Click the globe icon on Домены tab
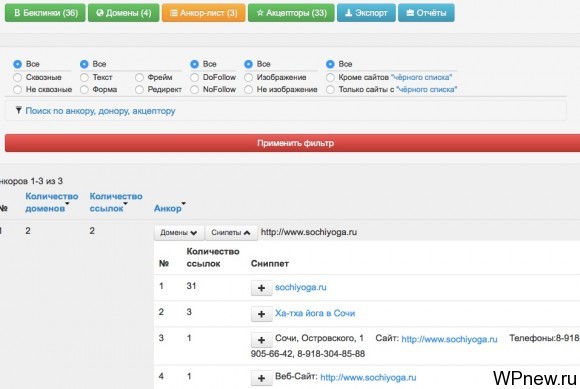This screenshot has width=580, height=389. [100, 13]
